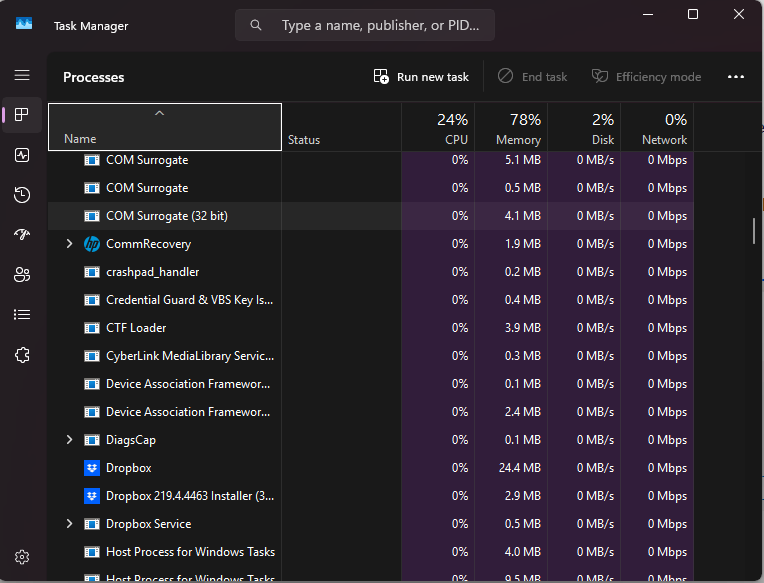This screenshot has width=764, height=583.
Task: Open the hamburger navigation menu
Action: 22,75
